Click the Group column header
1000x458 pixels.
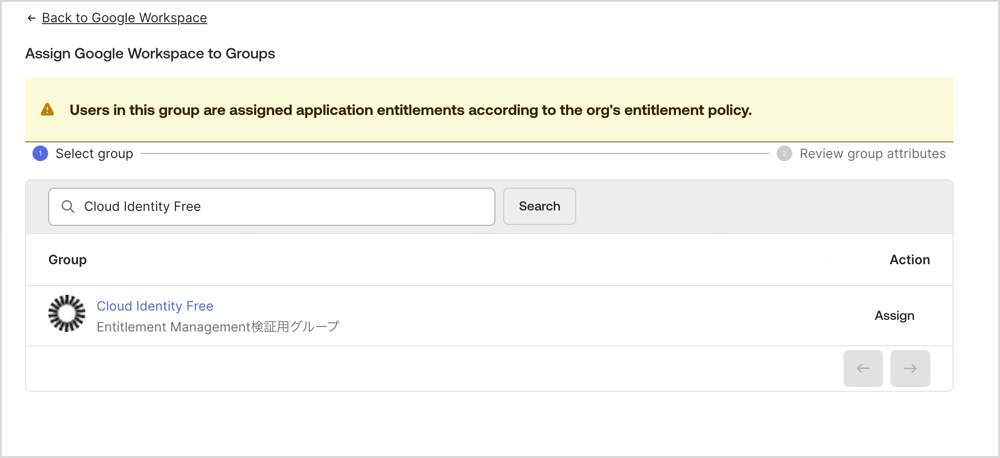tap(68, 260)
